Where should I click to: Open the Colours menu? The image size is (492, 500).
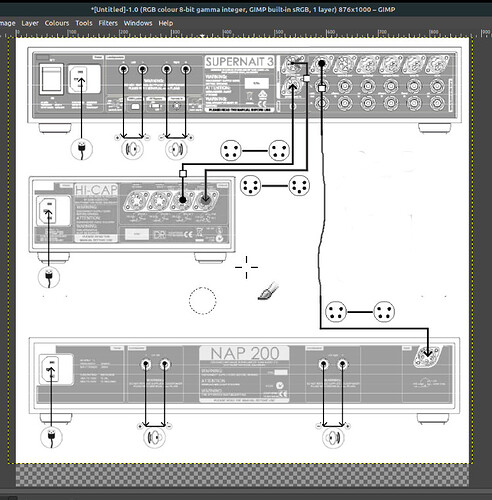(x=57, y=23)
